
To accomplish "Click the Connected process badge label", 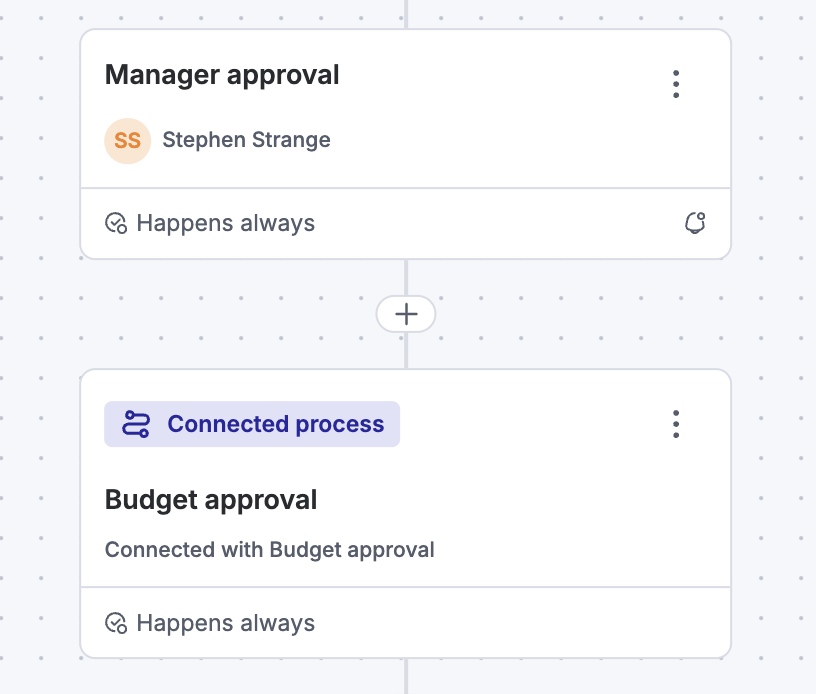I will [x=275, y=424].
